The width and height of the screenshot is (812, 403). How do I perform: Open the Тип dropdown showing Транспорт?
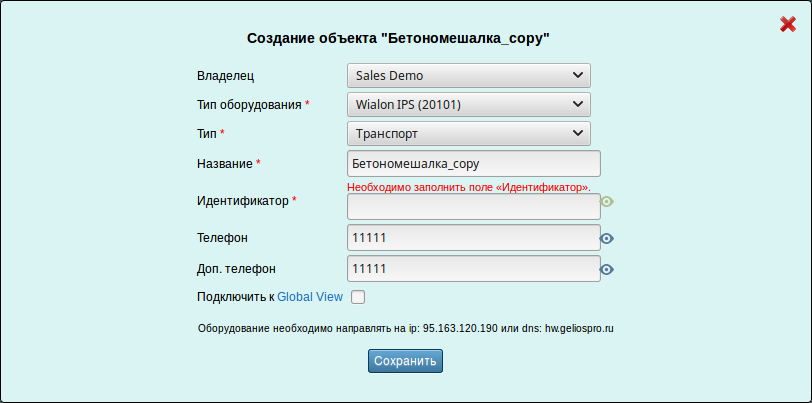click(x=468, y=133)
